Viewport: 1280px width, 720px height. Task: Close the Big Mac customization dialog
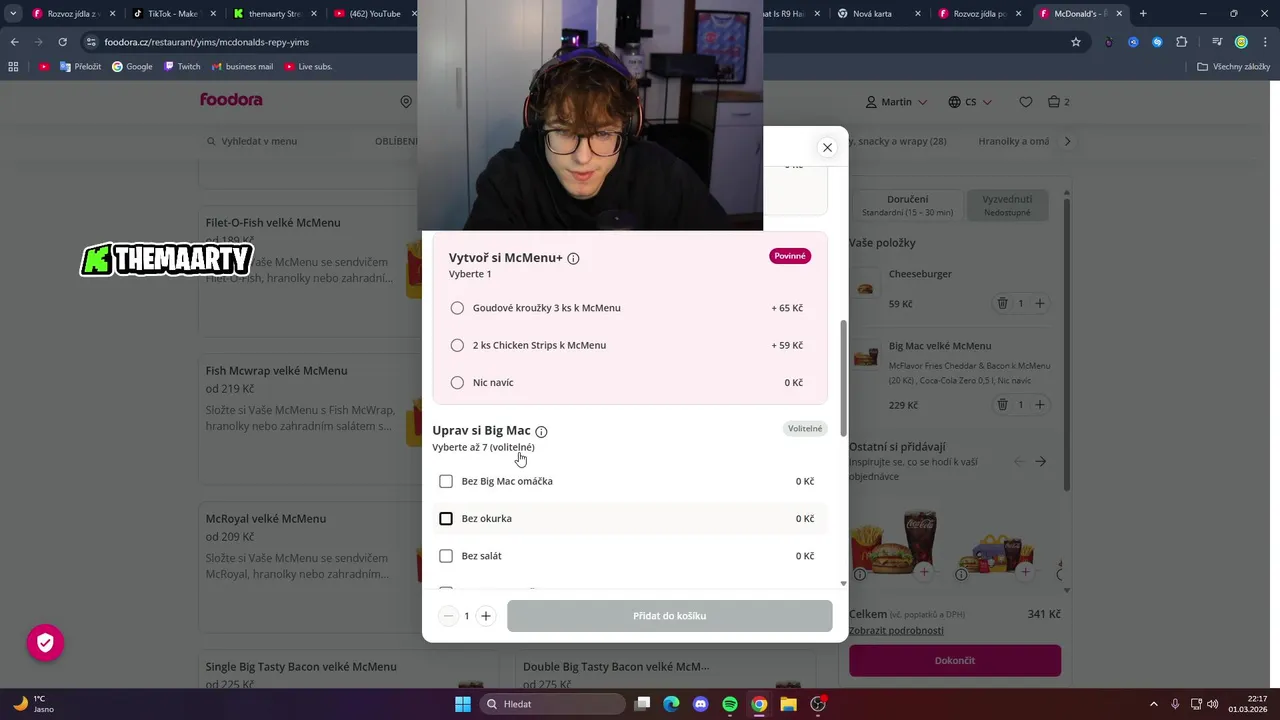[827, 147]
